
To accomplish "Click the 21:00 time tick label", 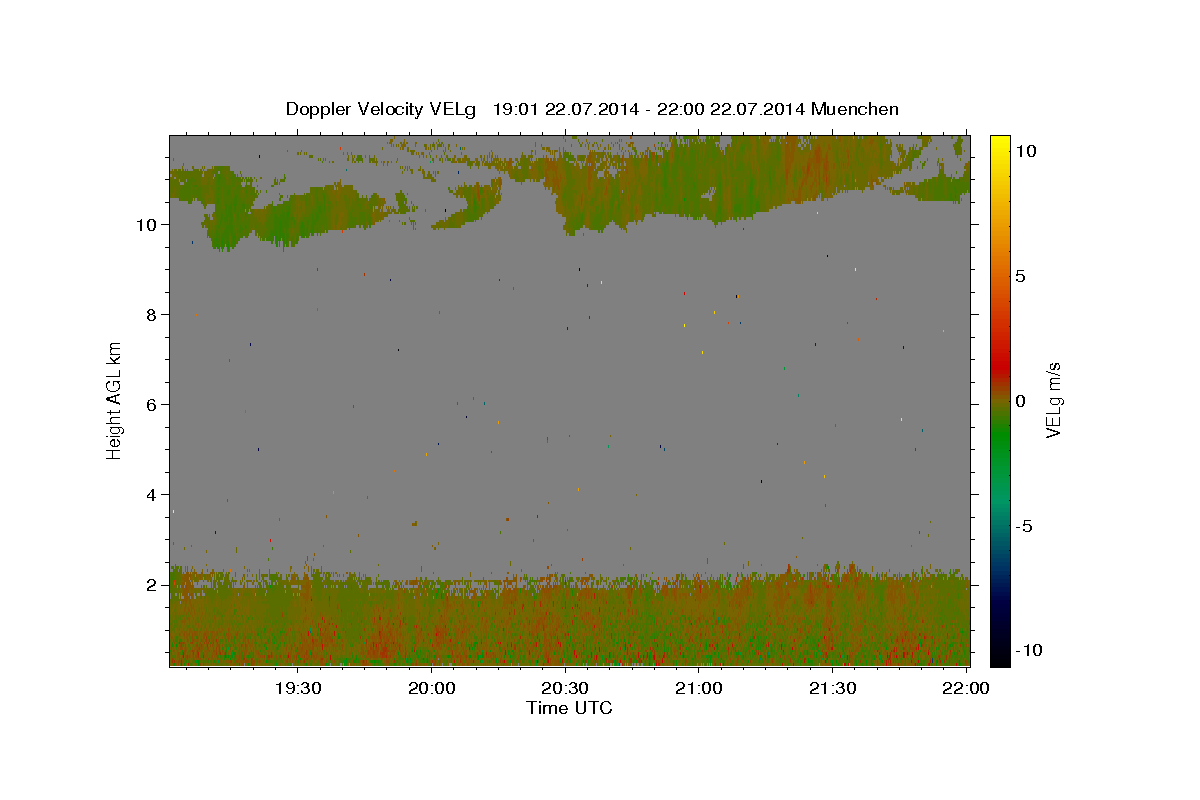I will coord(699,688).
